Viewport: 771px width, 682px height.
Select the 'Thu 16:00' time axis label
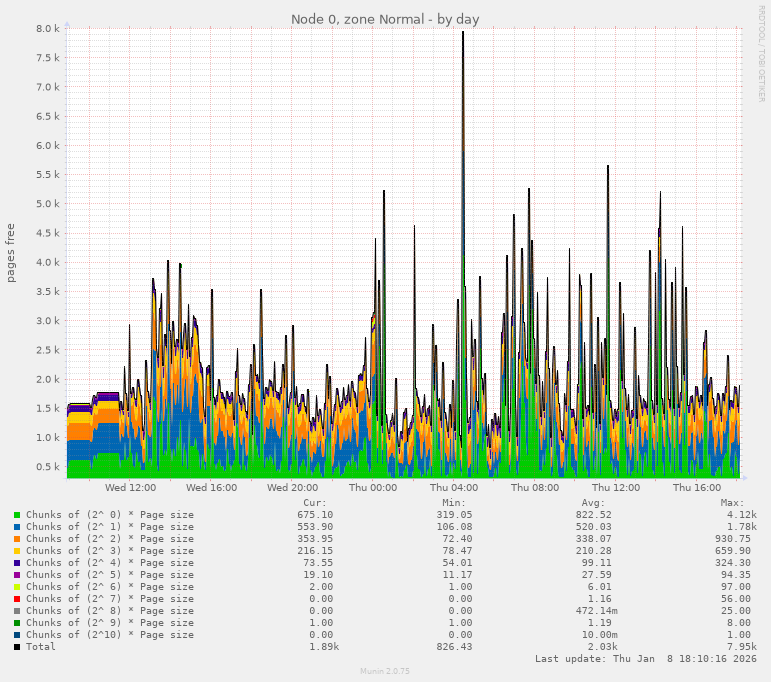point(697,488)
